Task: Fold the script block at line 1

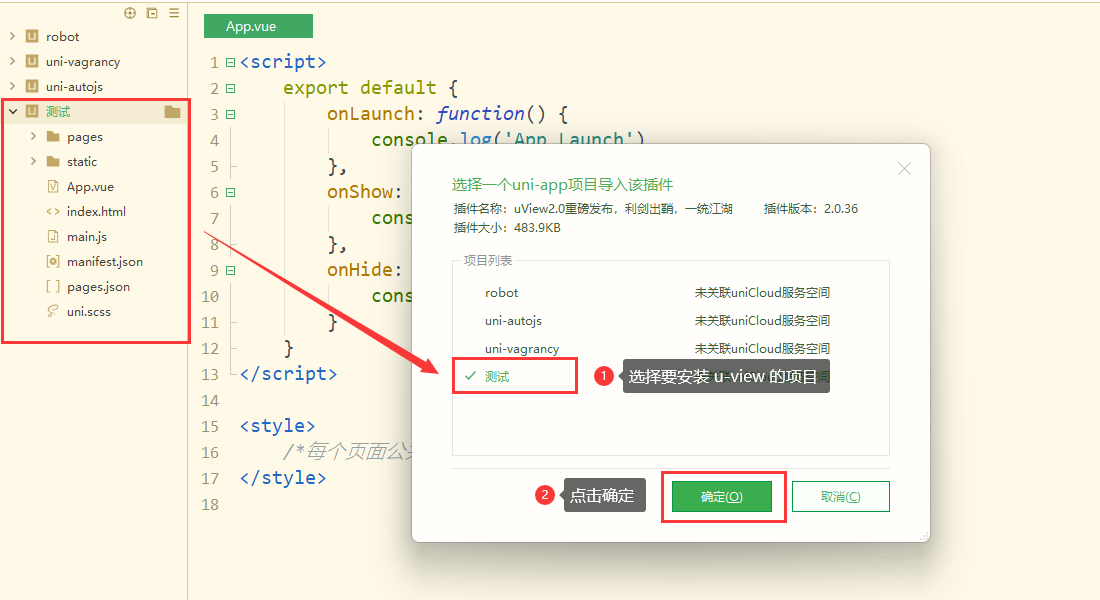Action: 230,62
